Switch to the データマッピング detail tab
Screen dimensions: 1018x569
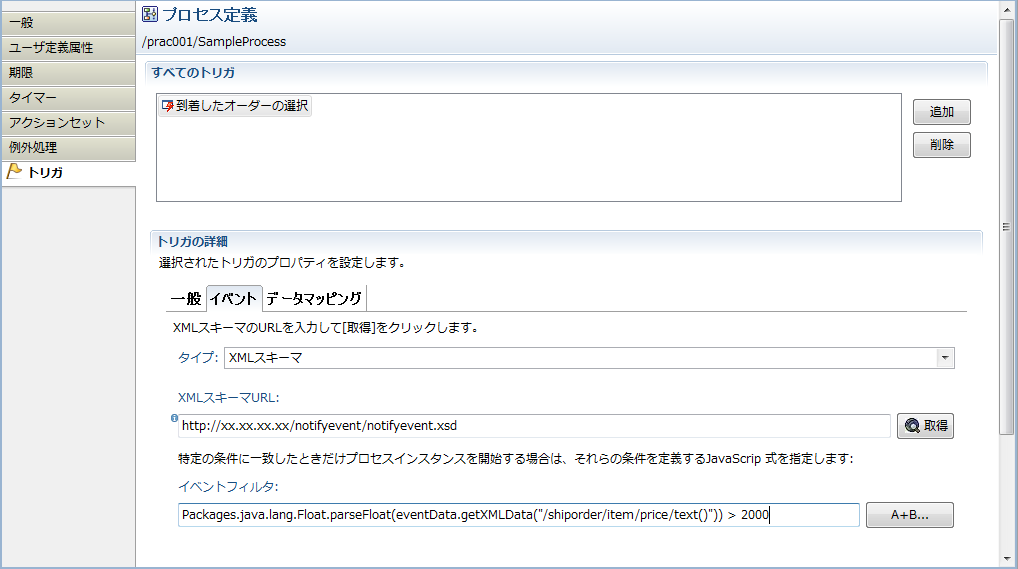[314, 299]
